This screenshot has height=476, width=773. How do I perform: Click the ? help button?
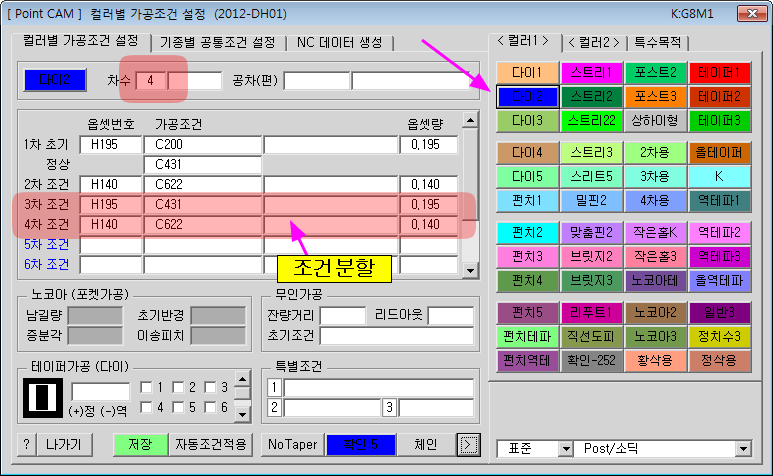pos(27,445)
